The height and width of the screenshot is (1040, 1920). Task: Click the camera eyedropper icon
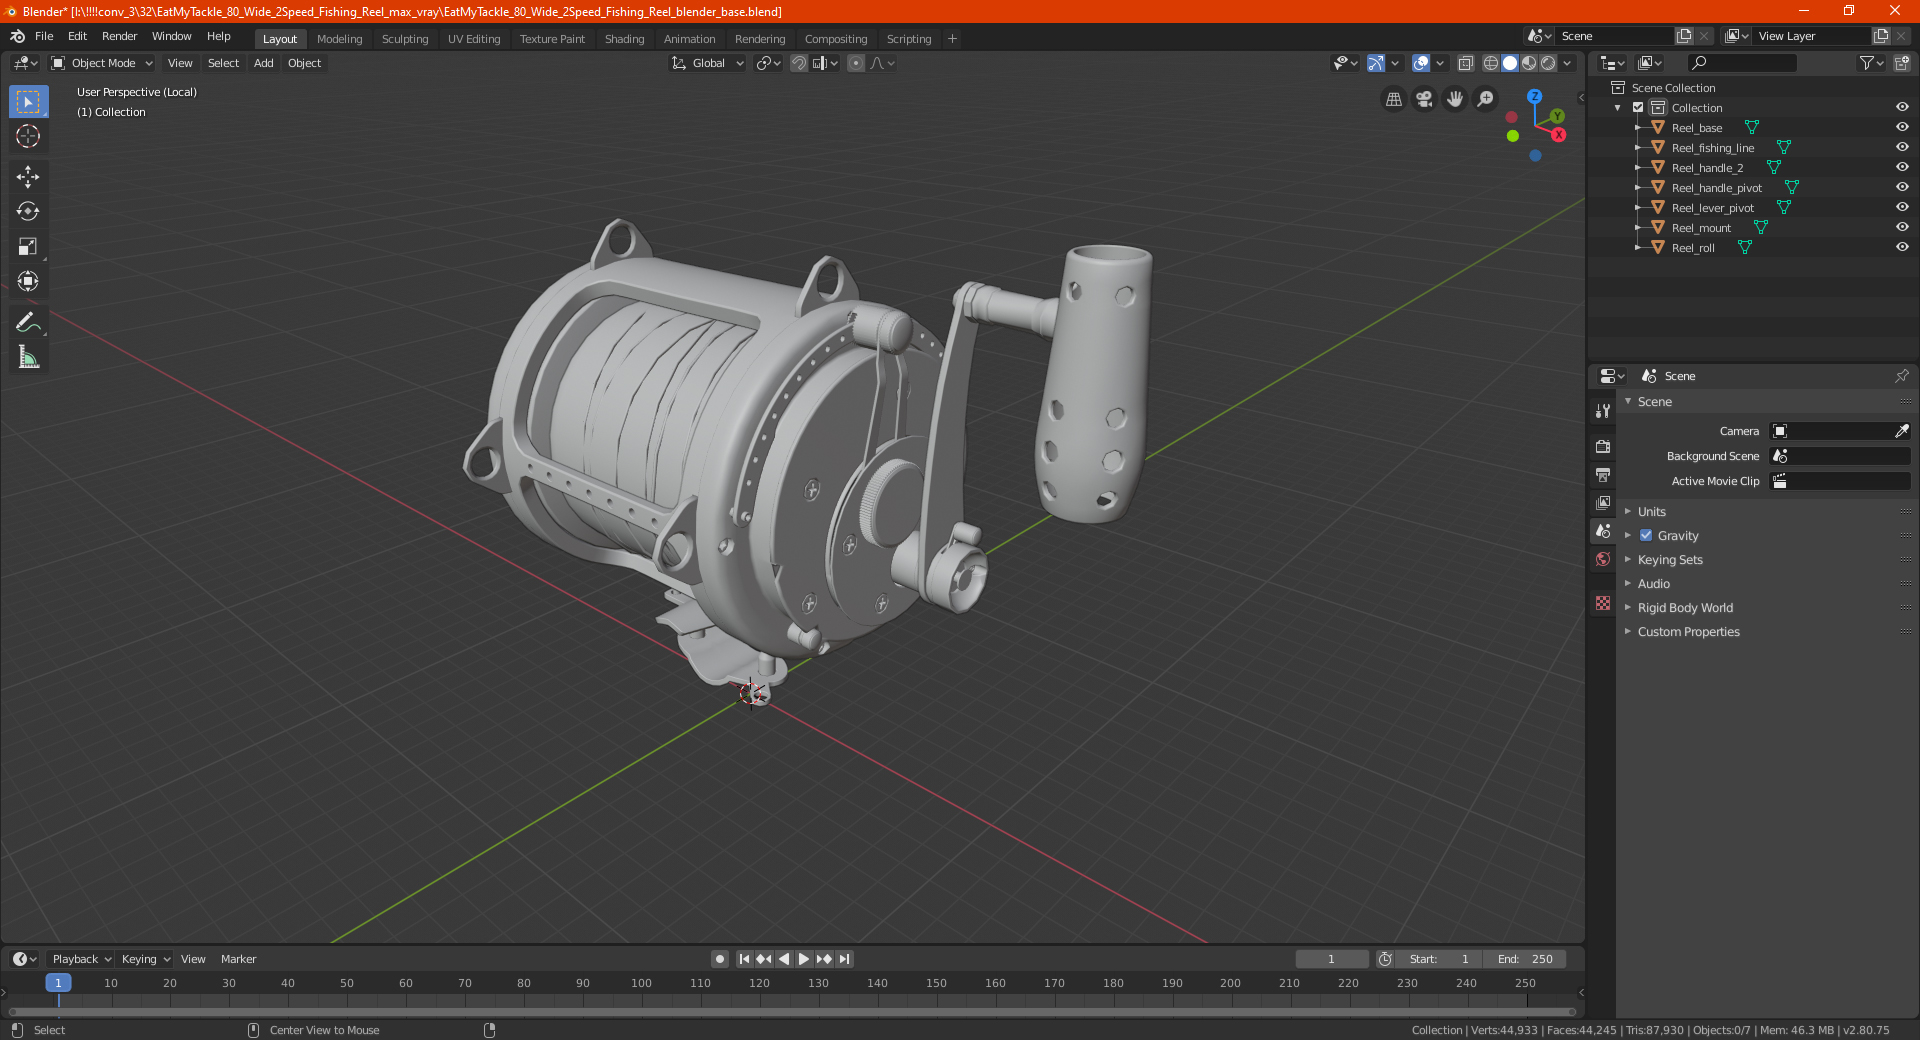(x=1902, y=431)
